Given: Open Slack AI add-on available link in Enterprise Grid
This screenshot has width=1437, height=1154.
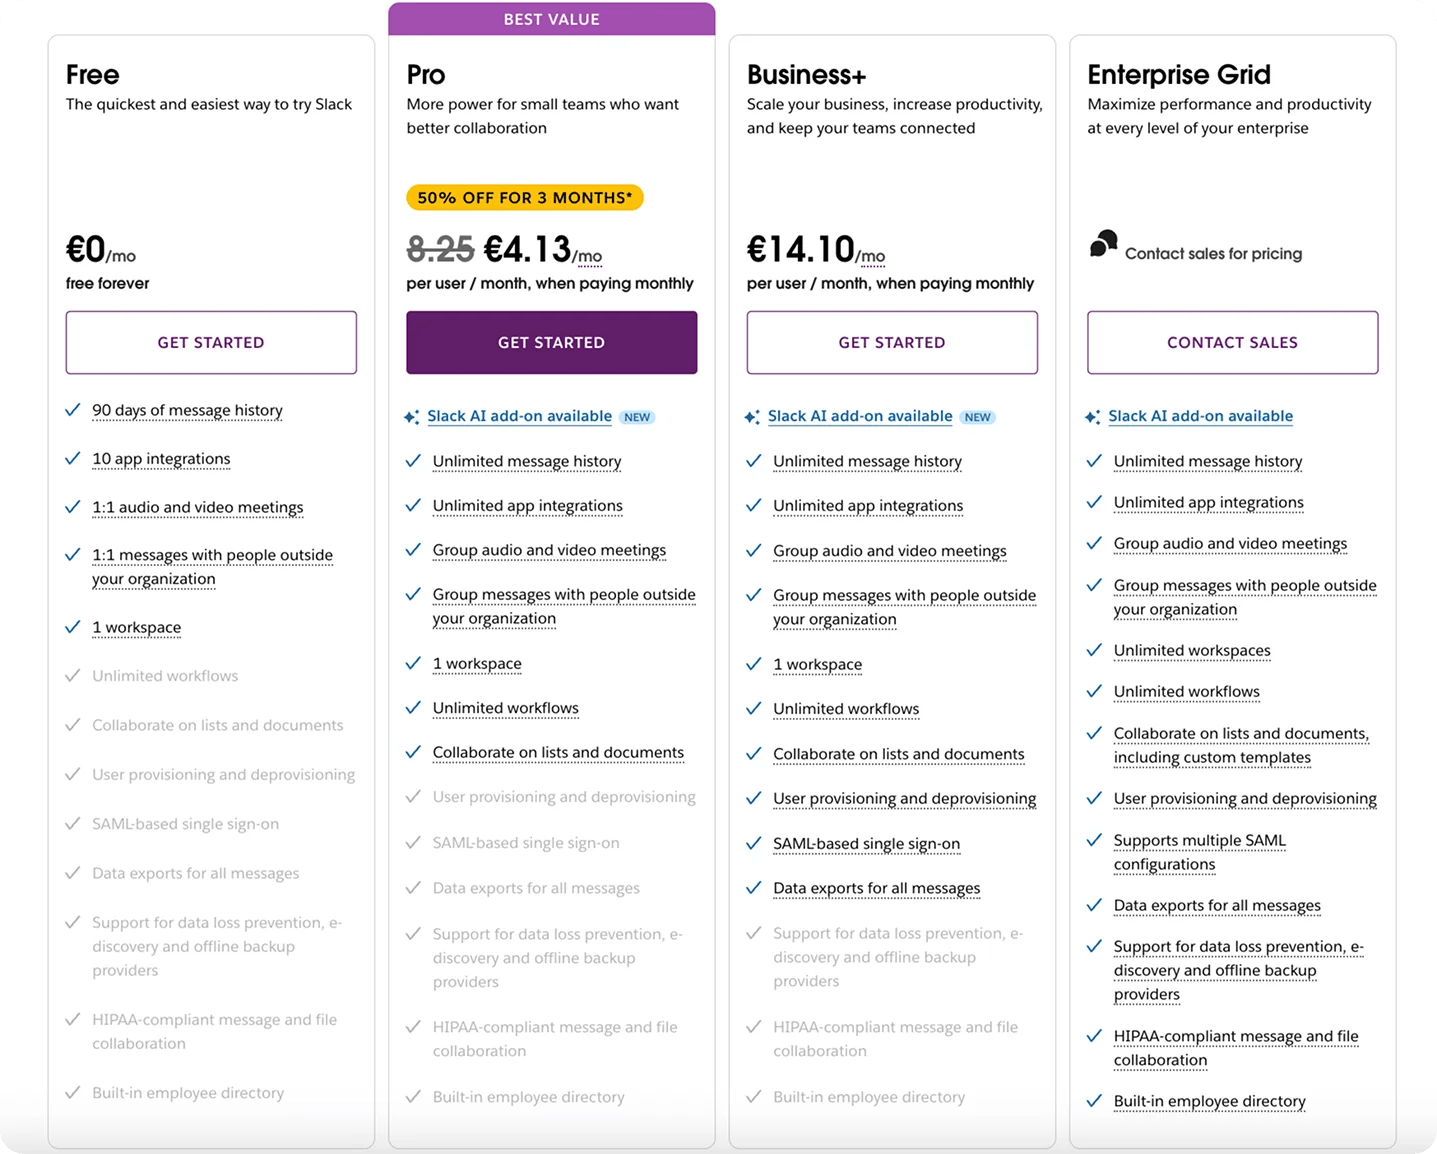Looking at the screenshot, I should pos(1200,416).
